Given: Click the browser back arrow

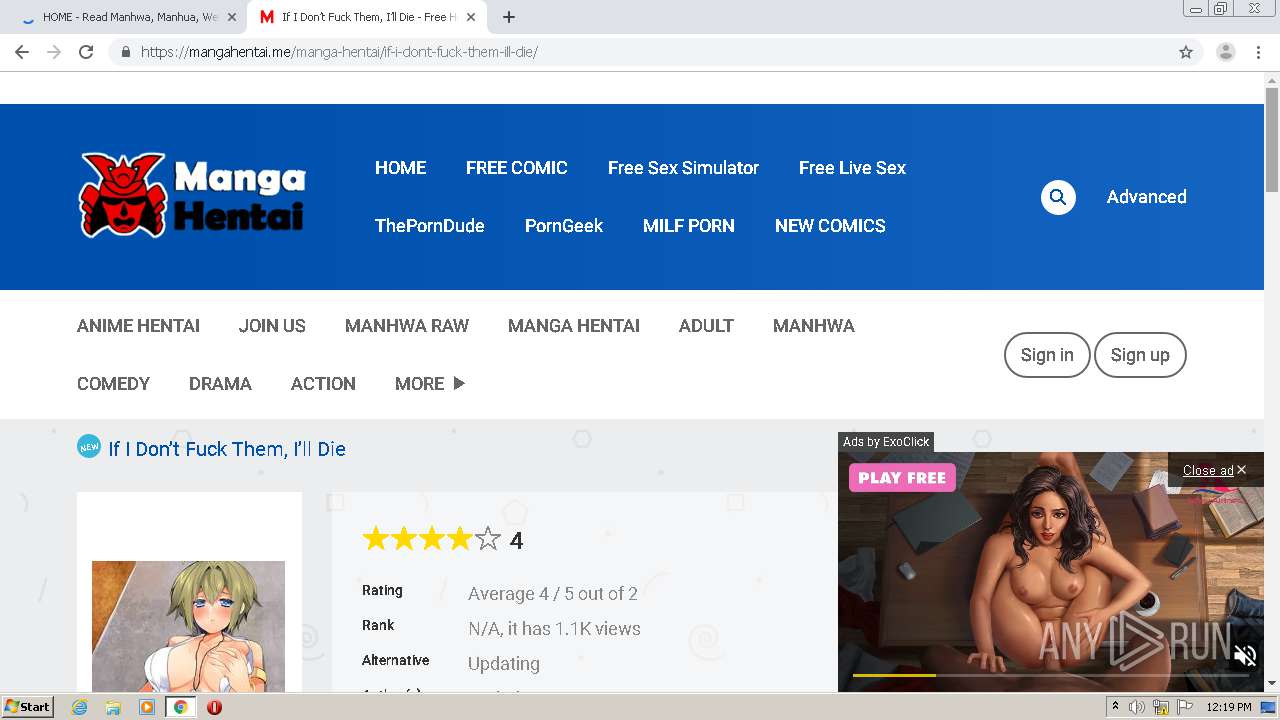Looking at the screenshot, I should (22, 52).
